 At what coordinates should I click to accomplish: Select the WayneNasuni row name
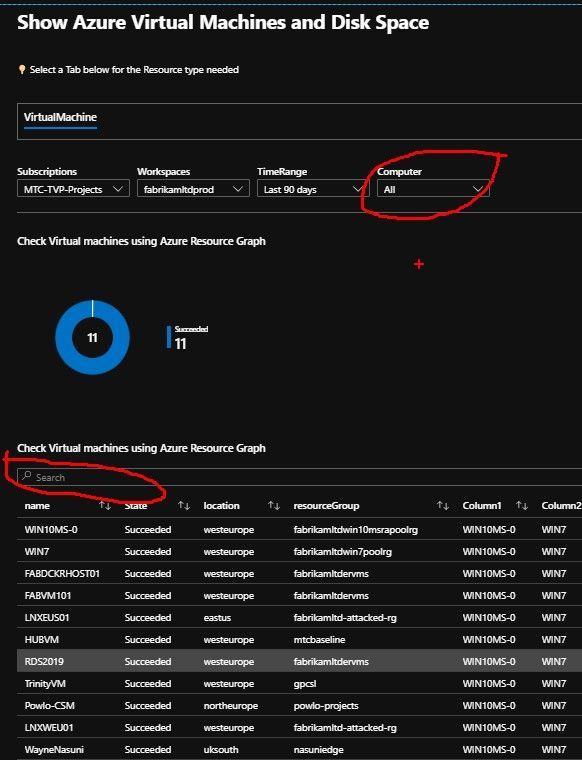click(54, 749)
